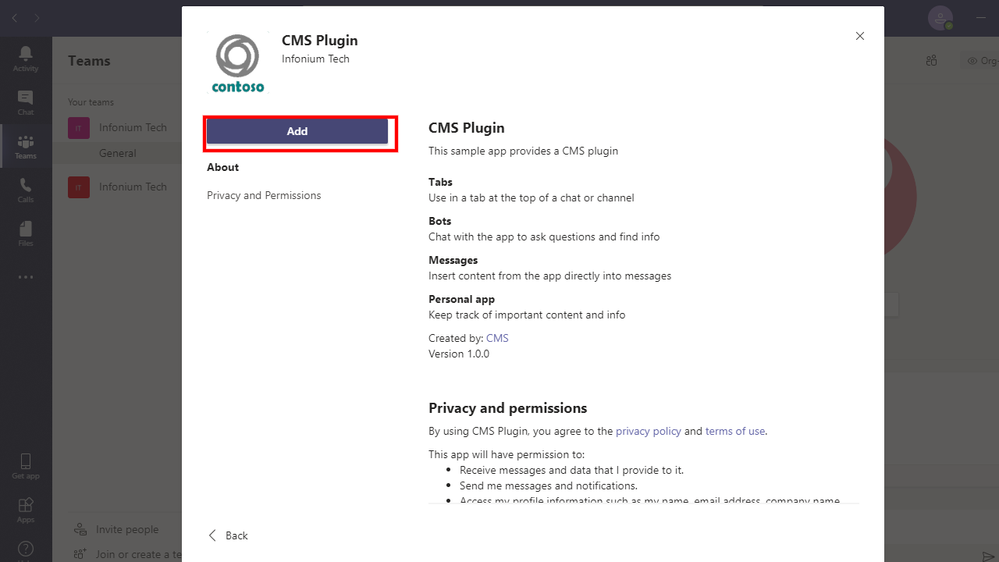Screen dimensions: 999x562
Task: Open the privacy policy link
Action: pos(648,431)
